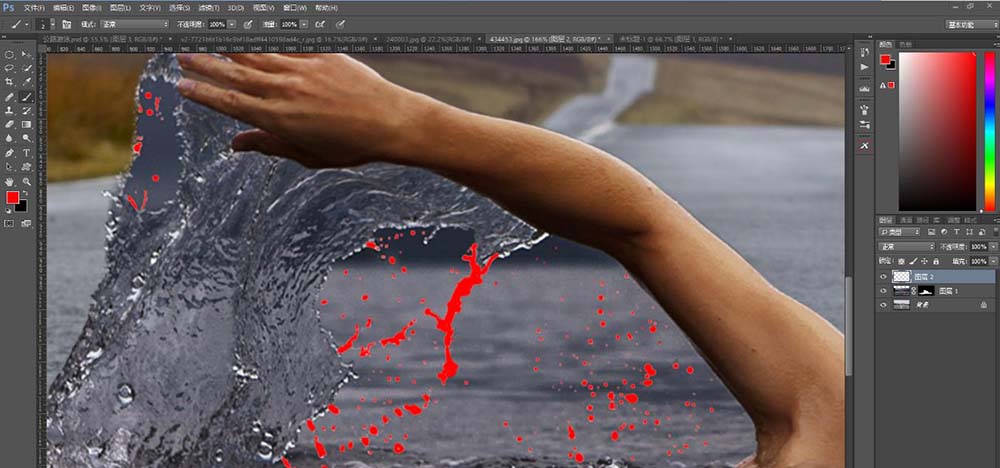Open the brush mode dropdown in options bar

133,24
